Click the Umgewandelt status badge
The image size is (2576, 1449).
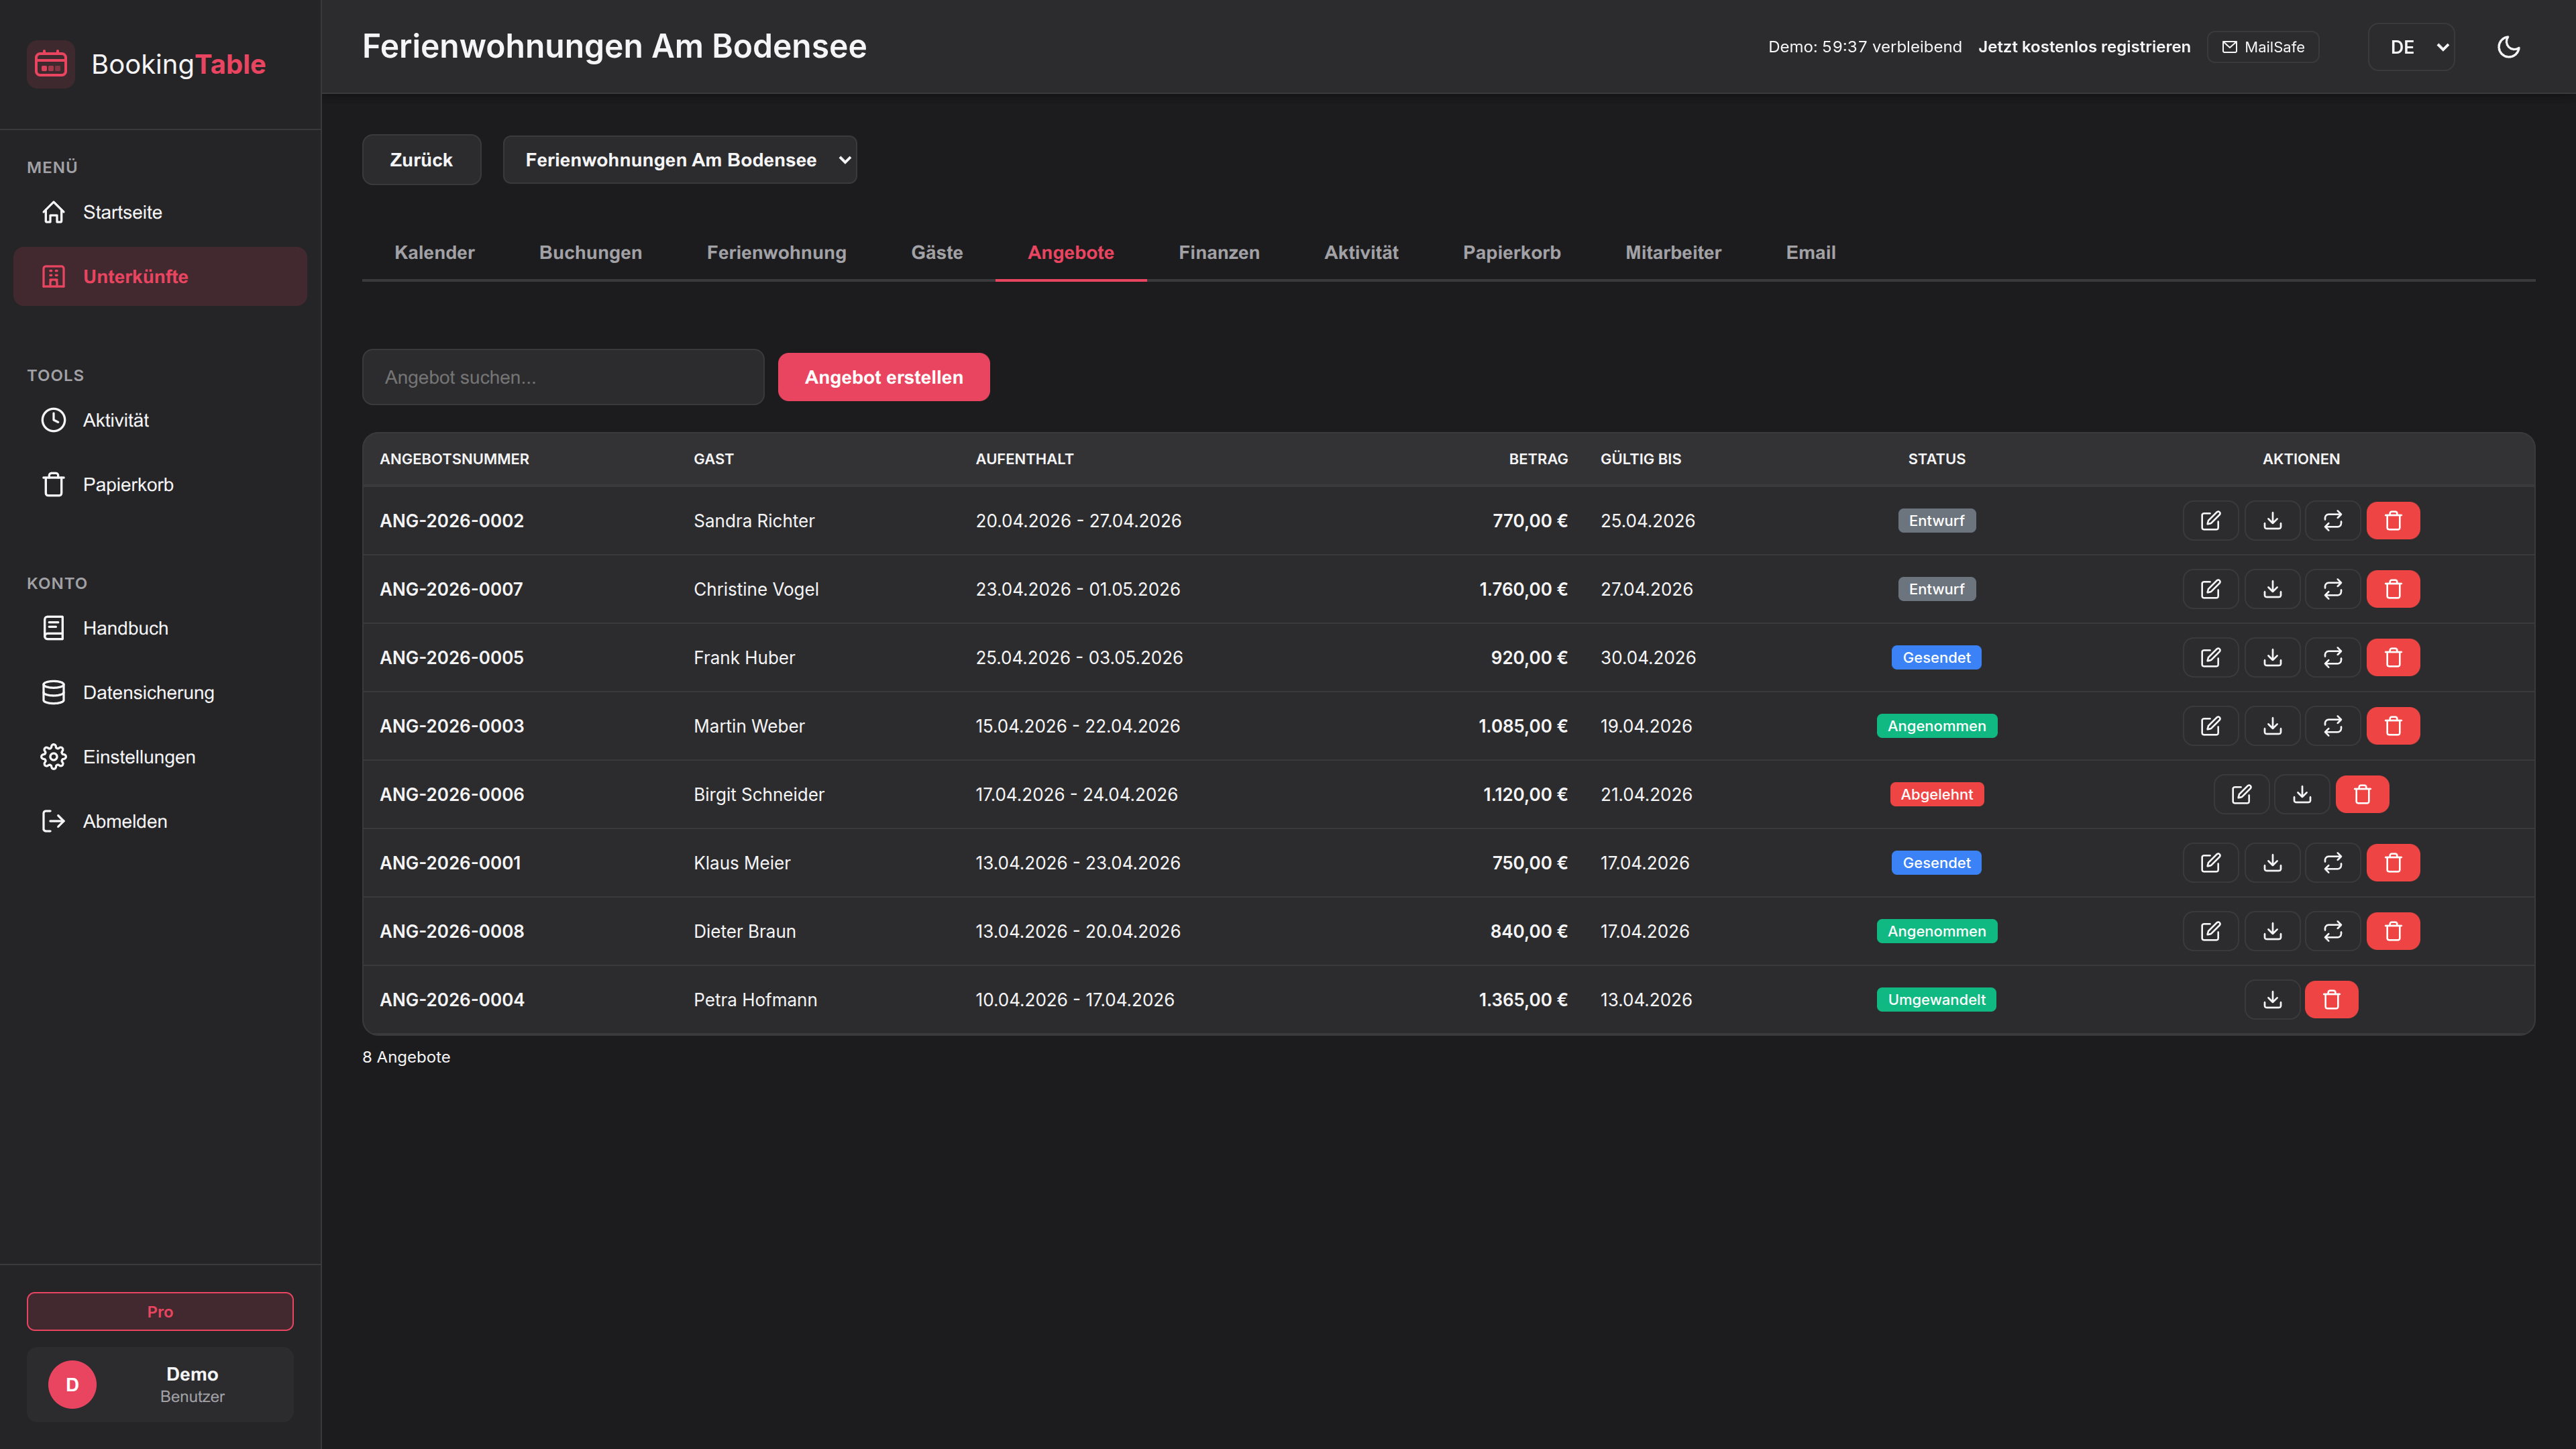pyautogui.click(x=1936, y=1000)
